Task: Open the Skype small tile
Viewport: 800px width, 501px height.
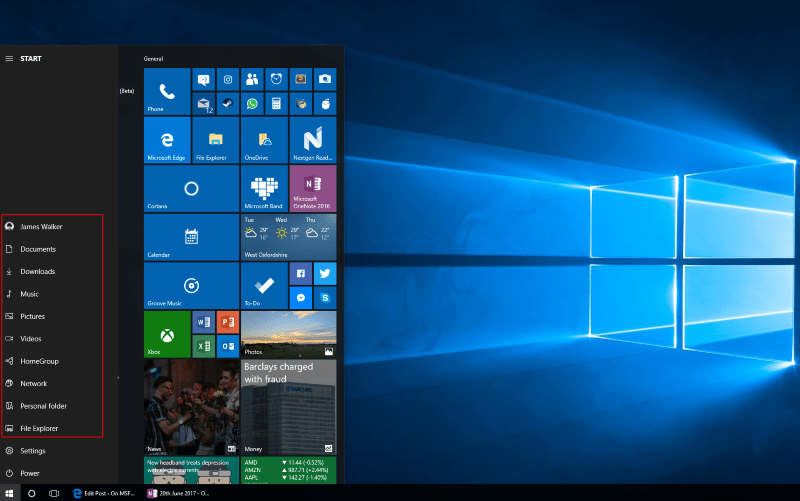Action: click(x=325, y=298)
